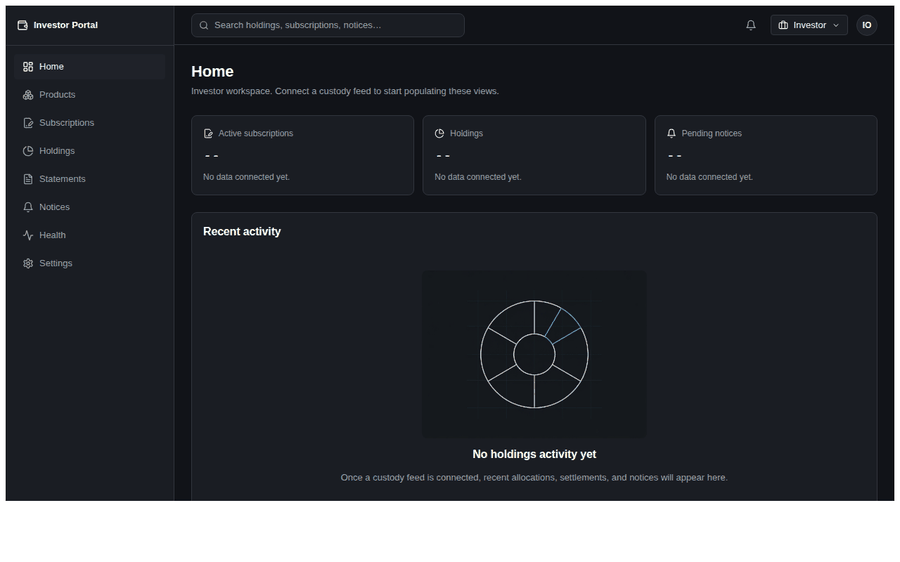Open Statements from sidebar
The height and width of the screenshot is (562, 900).
click(90, 179)
